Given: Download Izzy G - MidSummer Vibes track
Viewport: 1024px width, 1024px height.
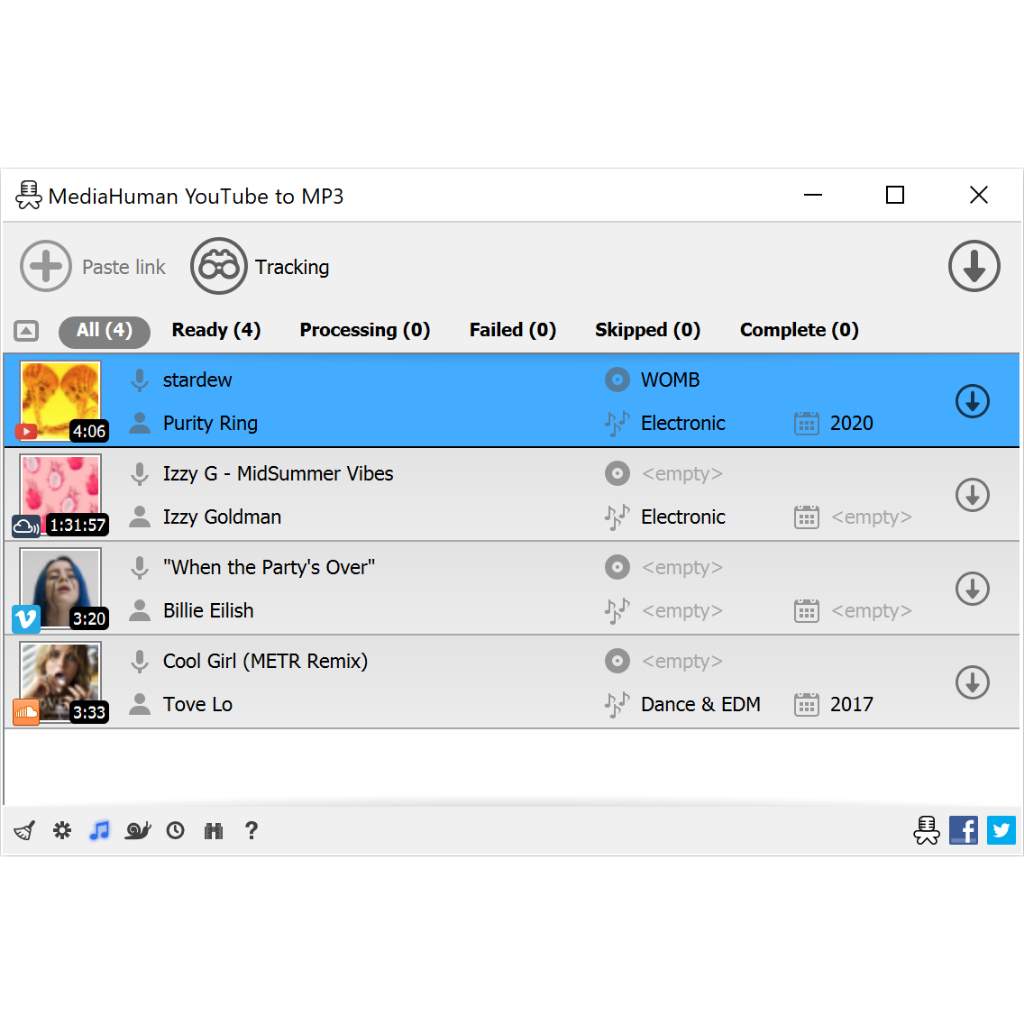Looking at the screenshot, I should coord(972,496).
